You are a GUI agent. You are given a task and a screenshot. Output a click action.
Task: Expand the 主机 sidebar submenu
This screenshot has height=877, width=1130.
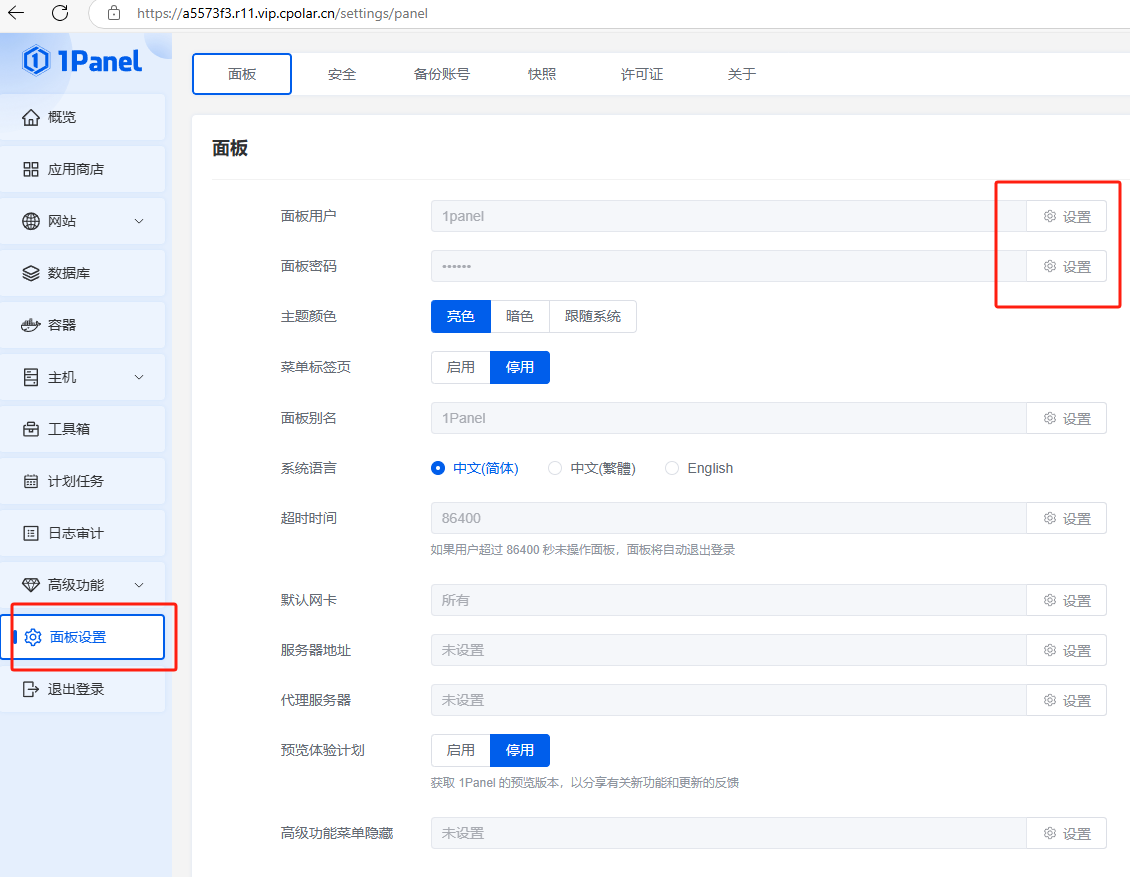[x=139, y=377]
